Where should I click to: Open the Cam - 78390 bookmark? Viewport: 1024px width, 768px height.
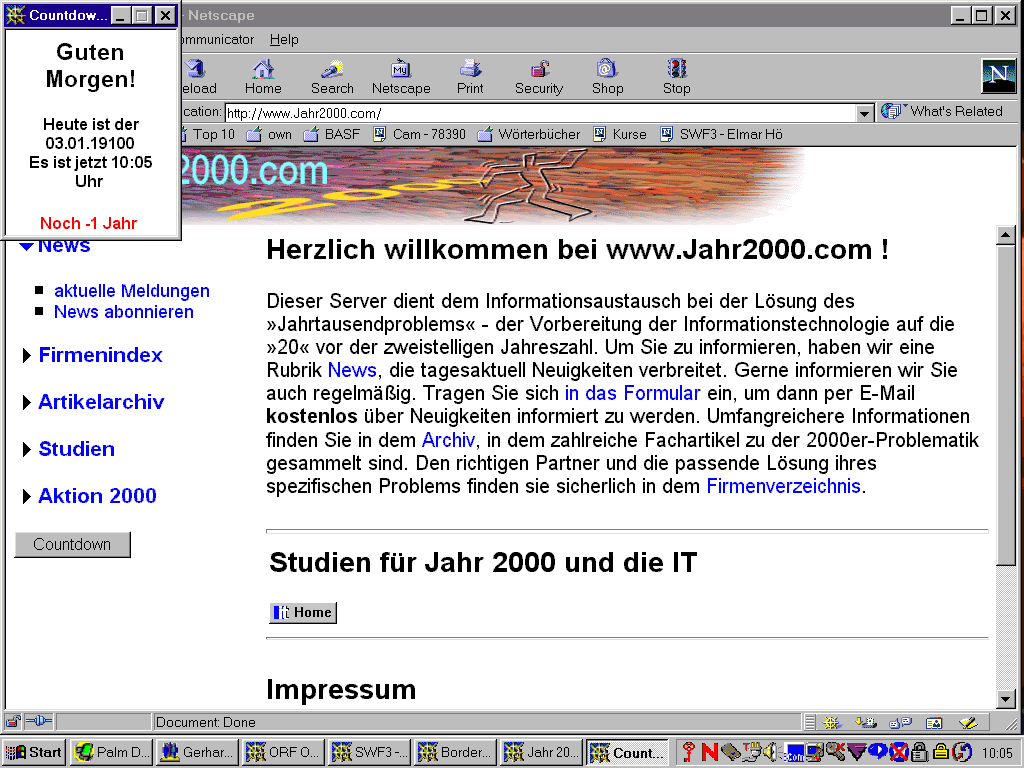click(419, 135)
